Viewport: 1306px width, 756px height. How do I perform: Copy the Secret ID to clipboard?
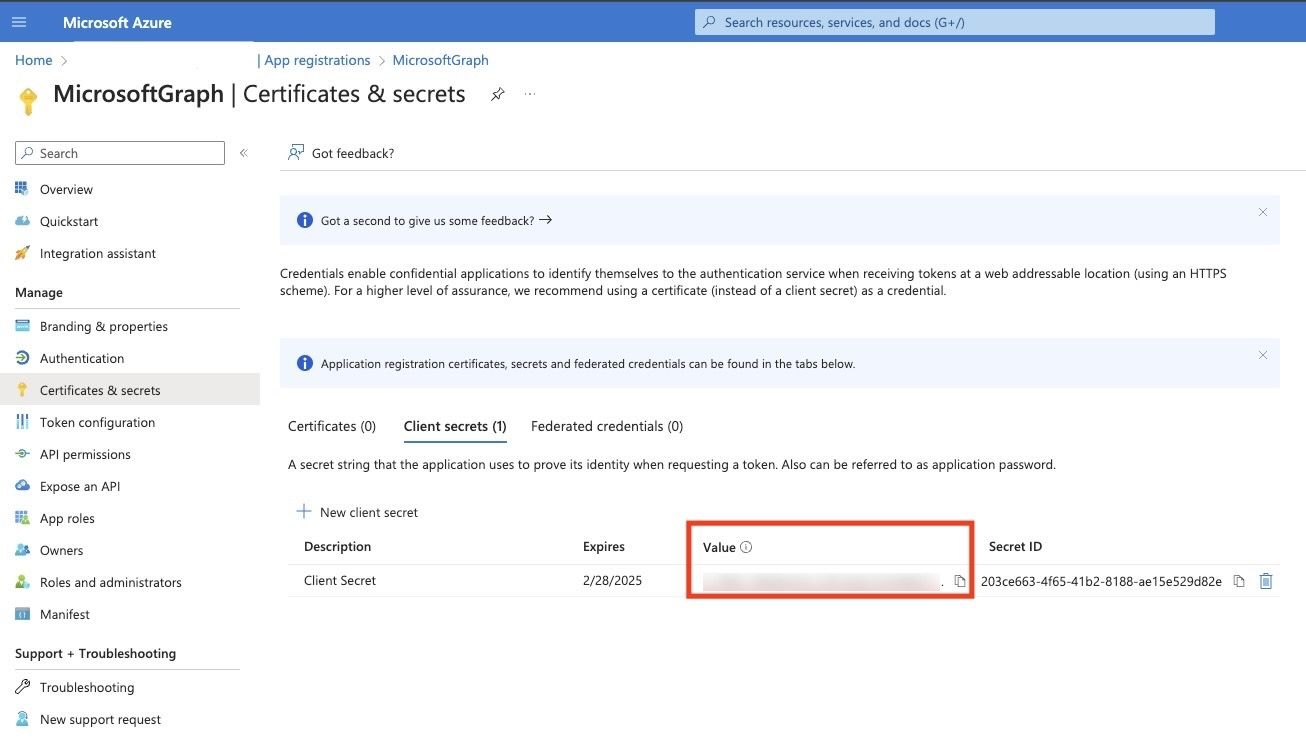tap(1239, 581)
